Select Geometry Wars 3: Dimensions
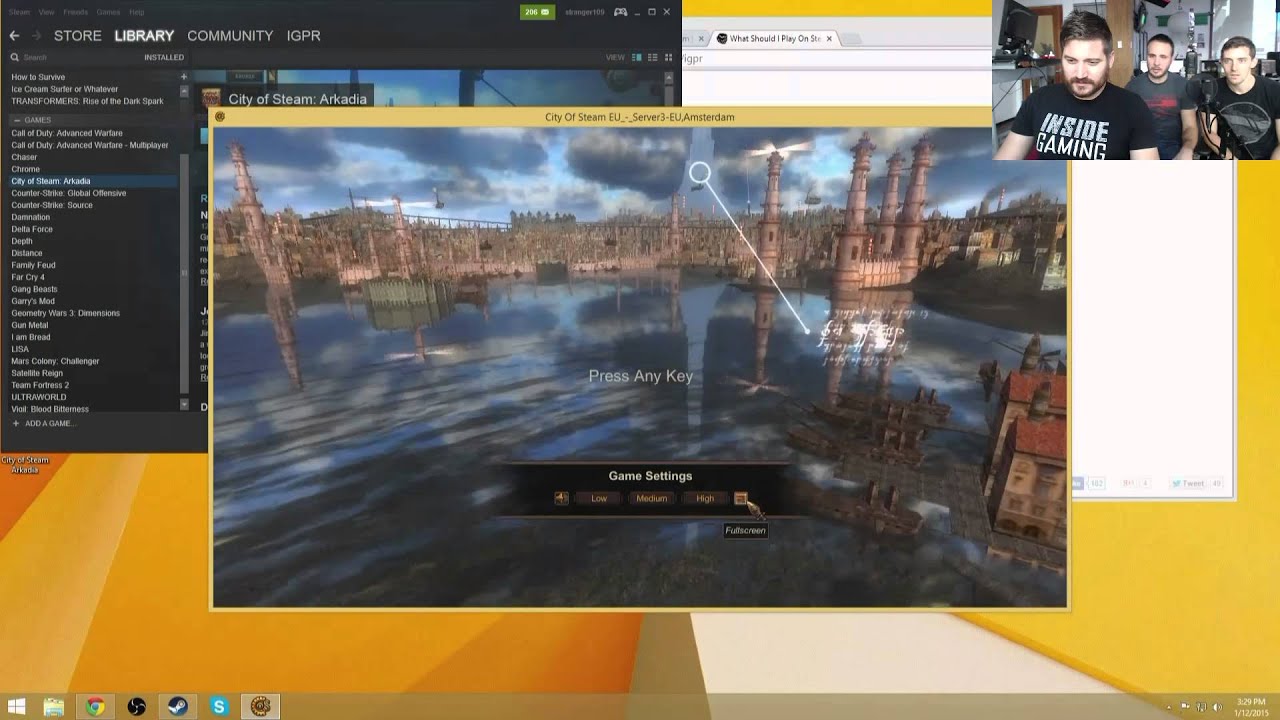 pos(66,313)
